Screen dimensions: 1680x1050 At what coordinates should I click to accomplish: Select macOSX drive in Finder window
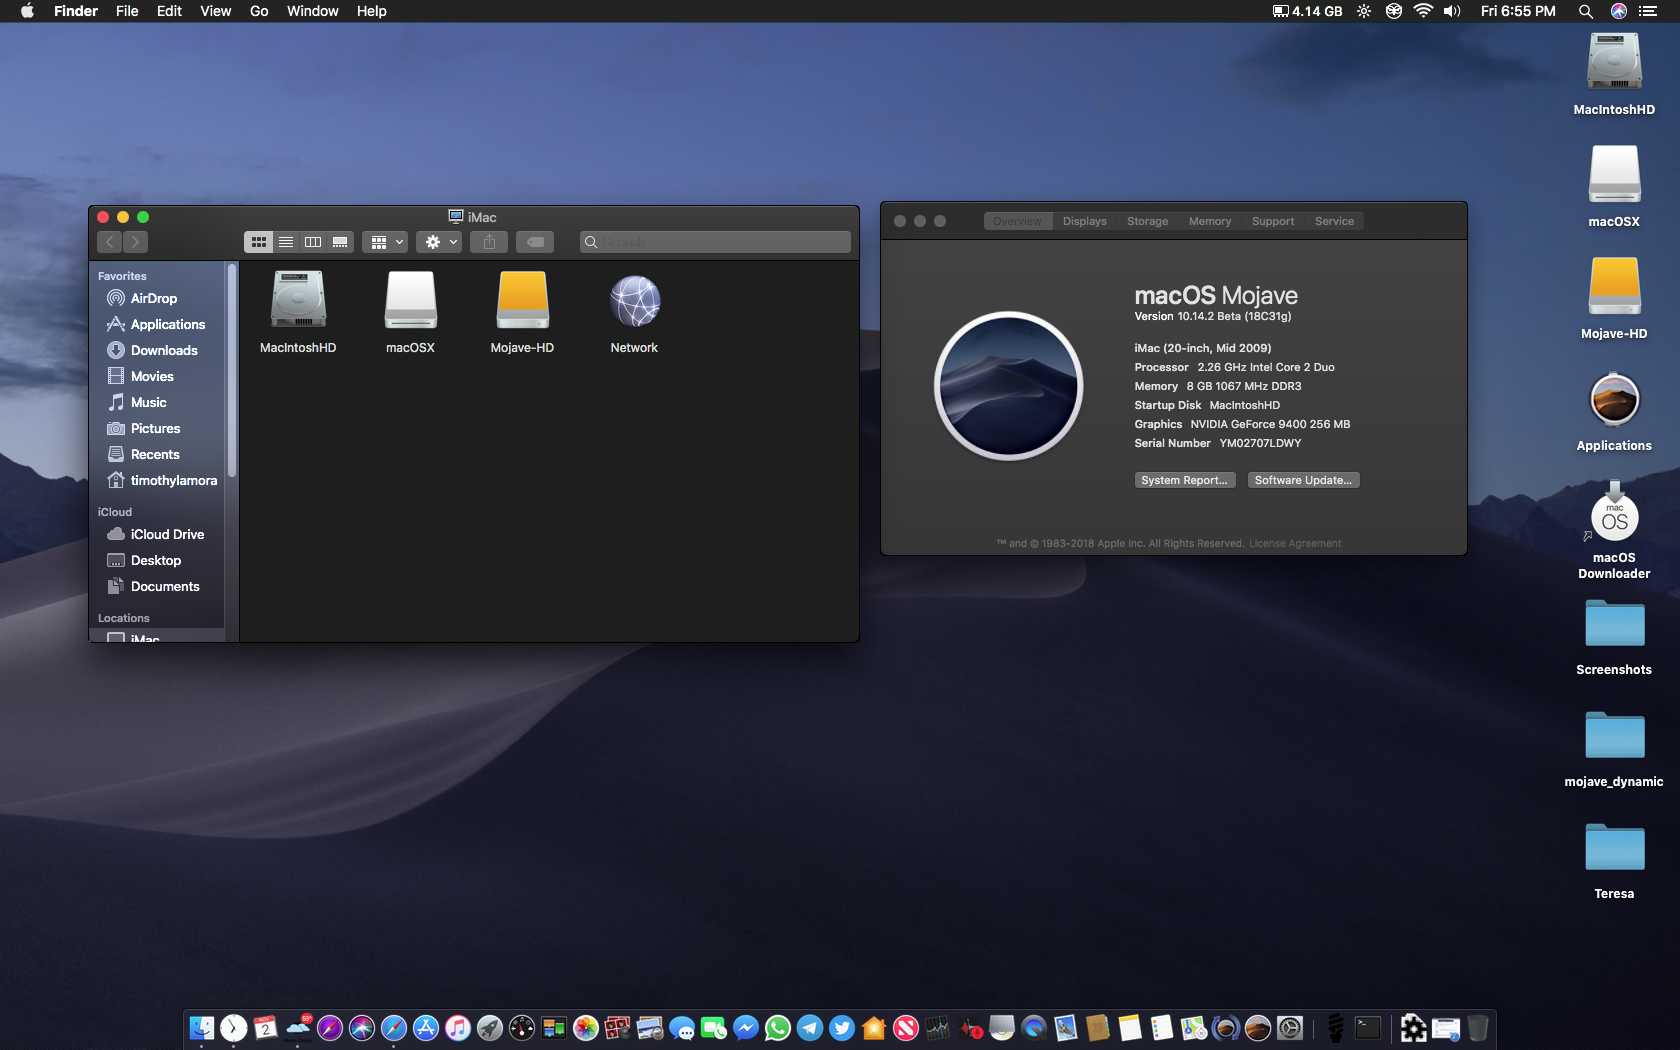coord(410,312)
